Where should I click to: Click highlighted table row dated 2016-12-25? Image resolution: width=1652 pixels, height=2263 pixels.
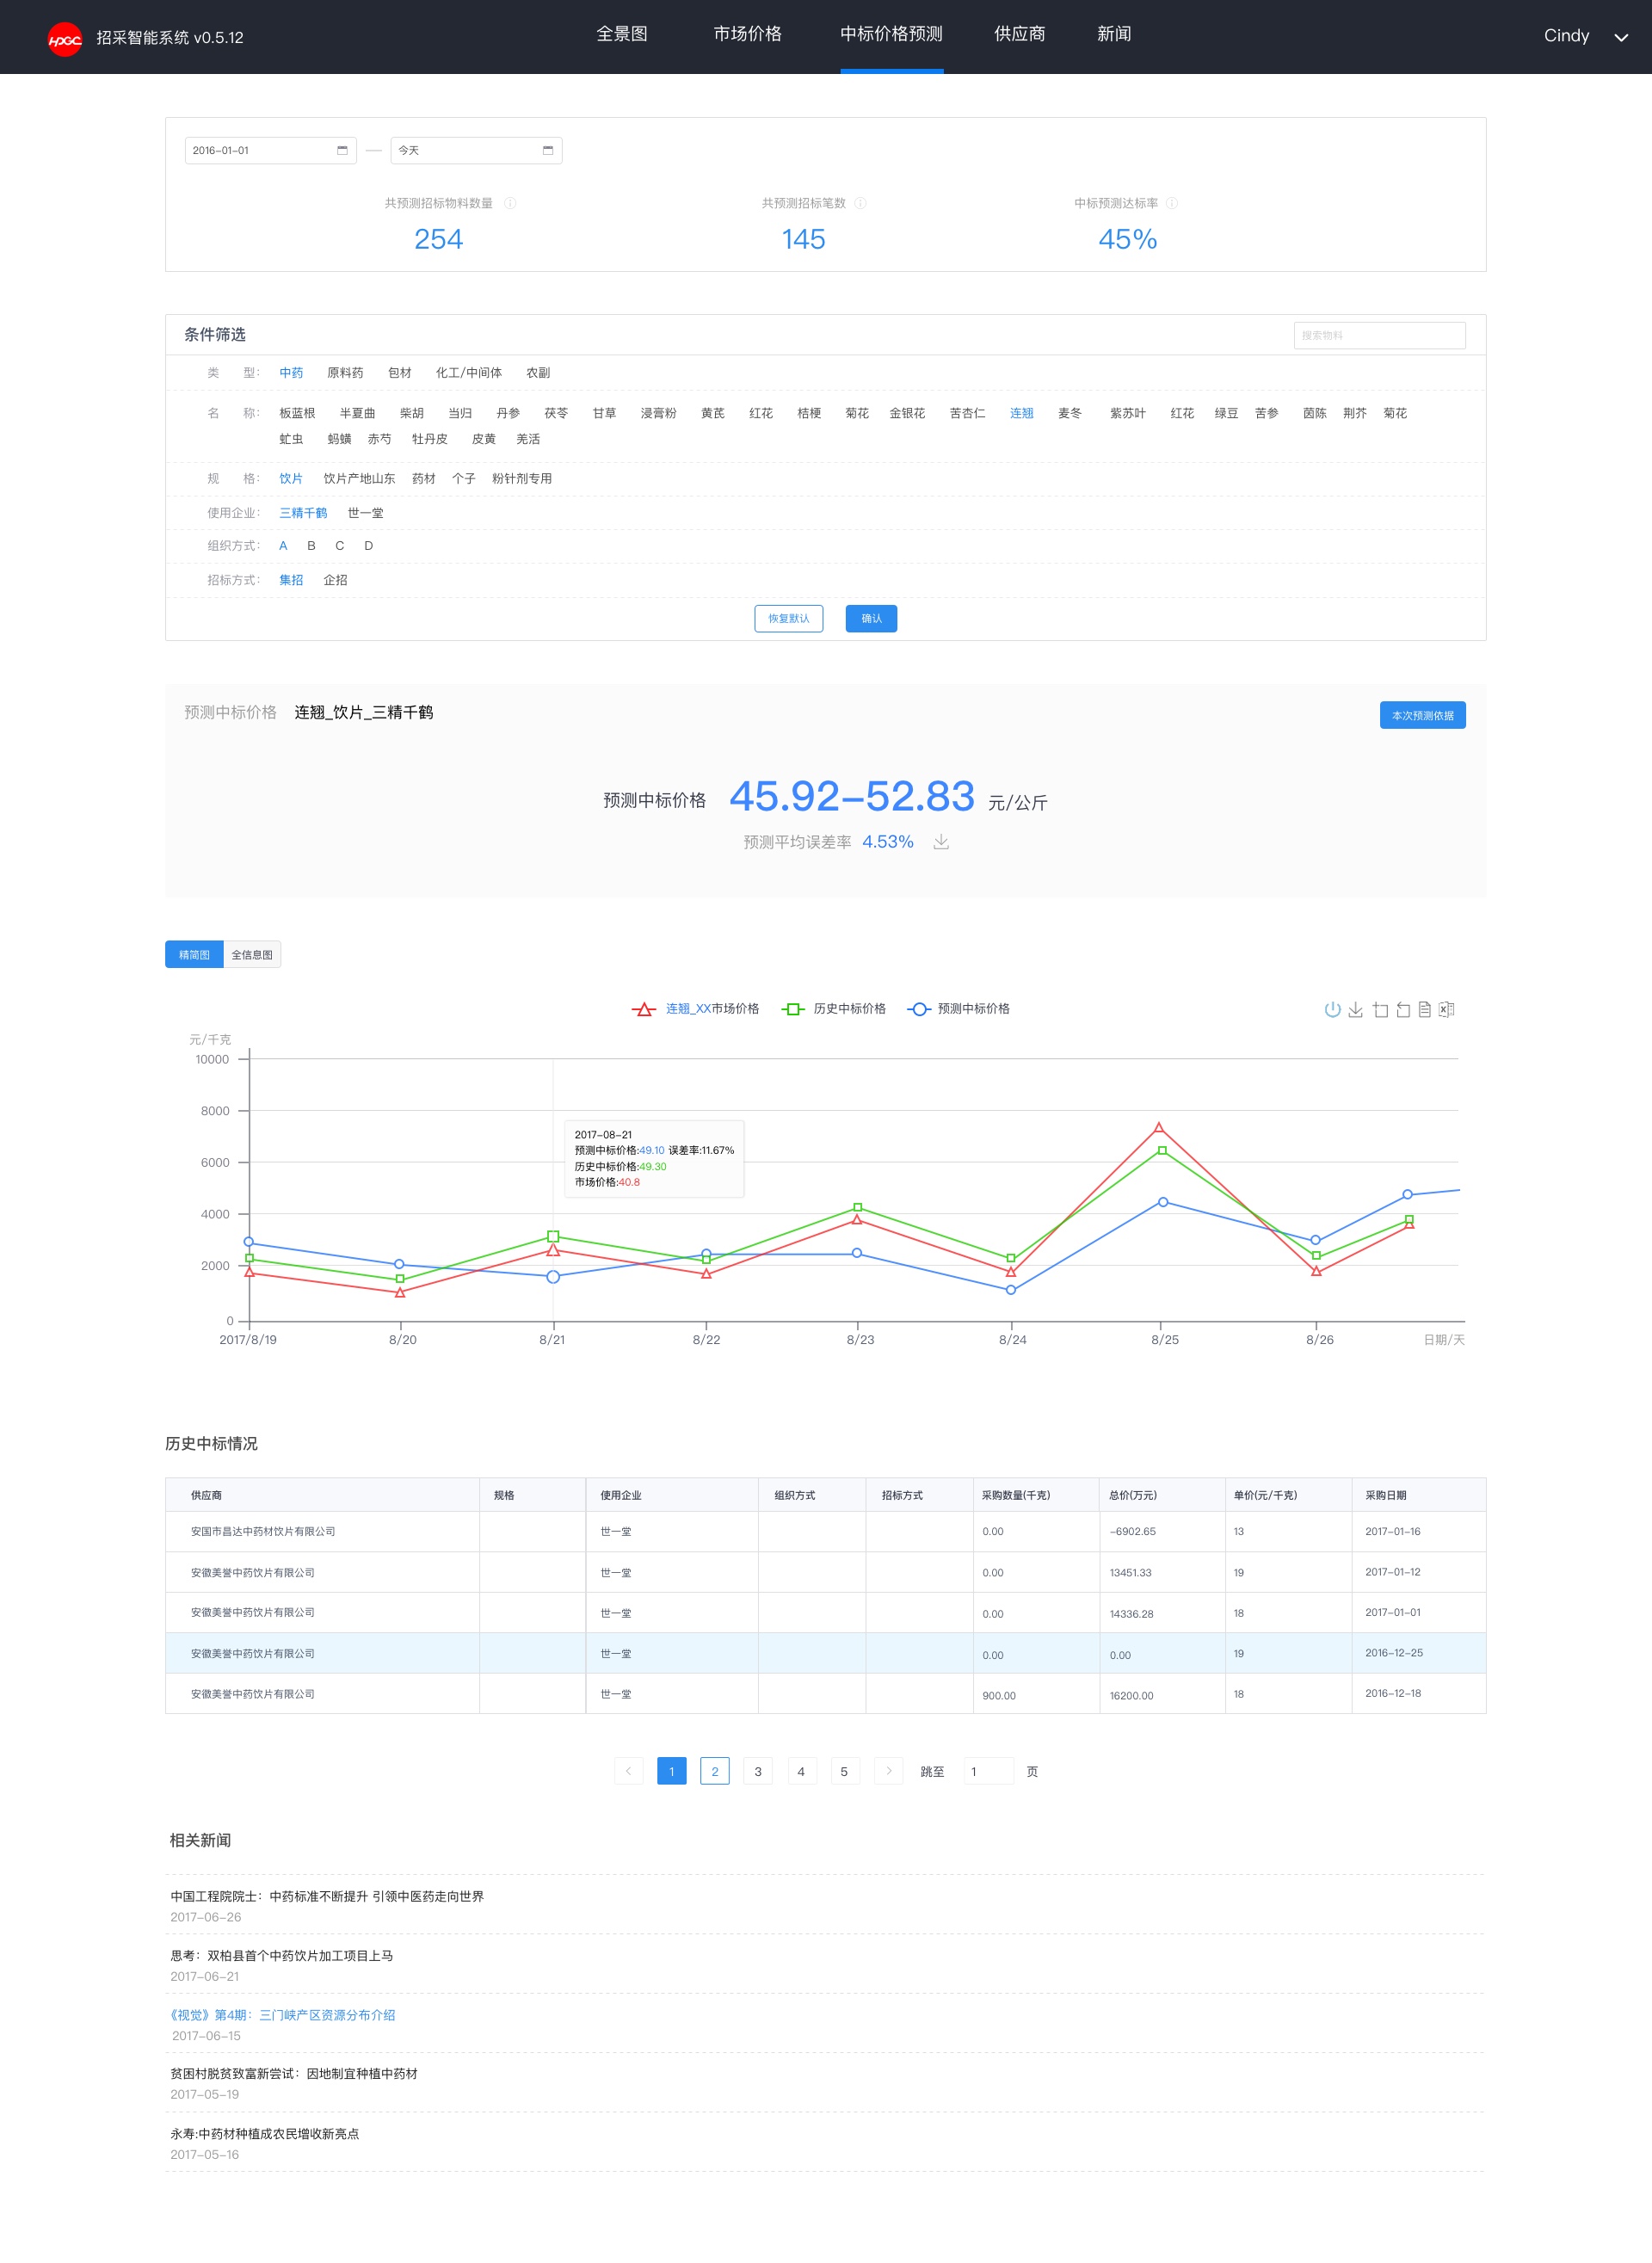(825, 1653)
